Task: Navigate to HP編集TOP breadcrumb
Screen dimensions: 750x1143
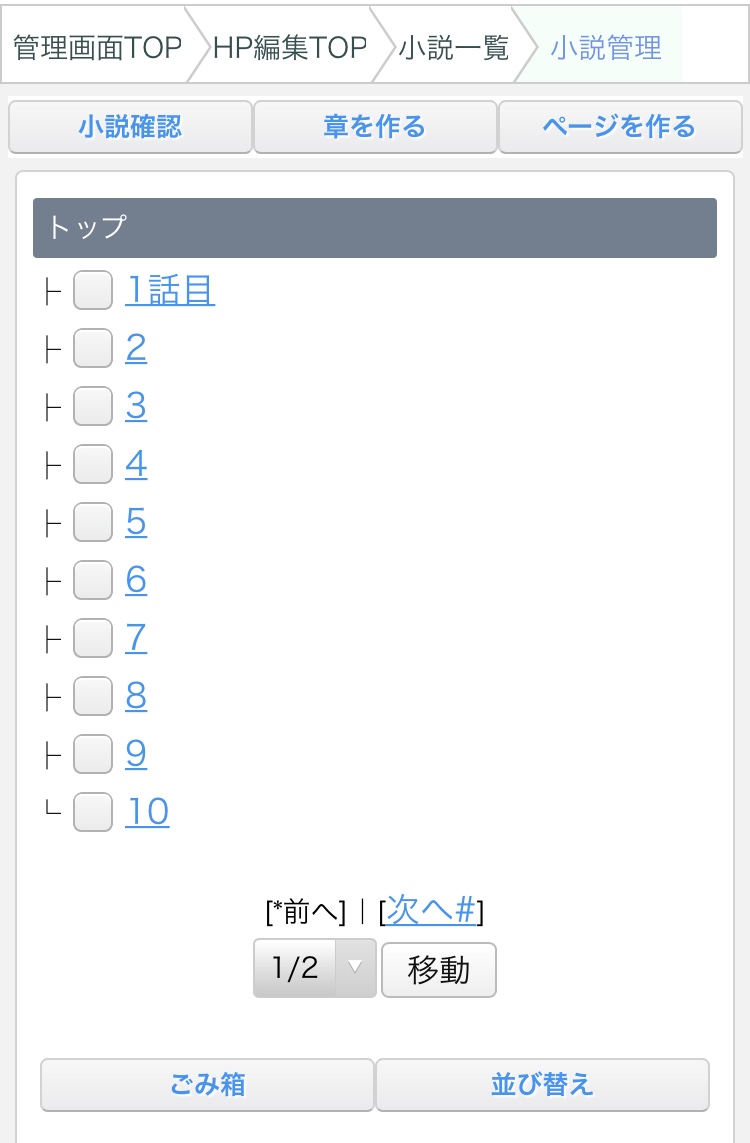Action: pos(289,47)
